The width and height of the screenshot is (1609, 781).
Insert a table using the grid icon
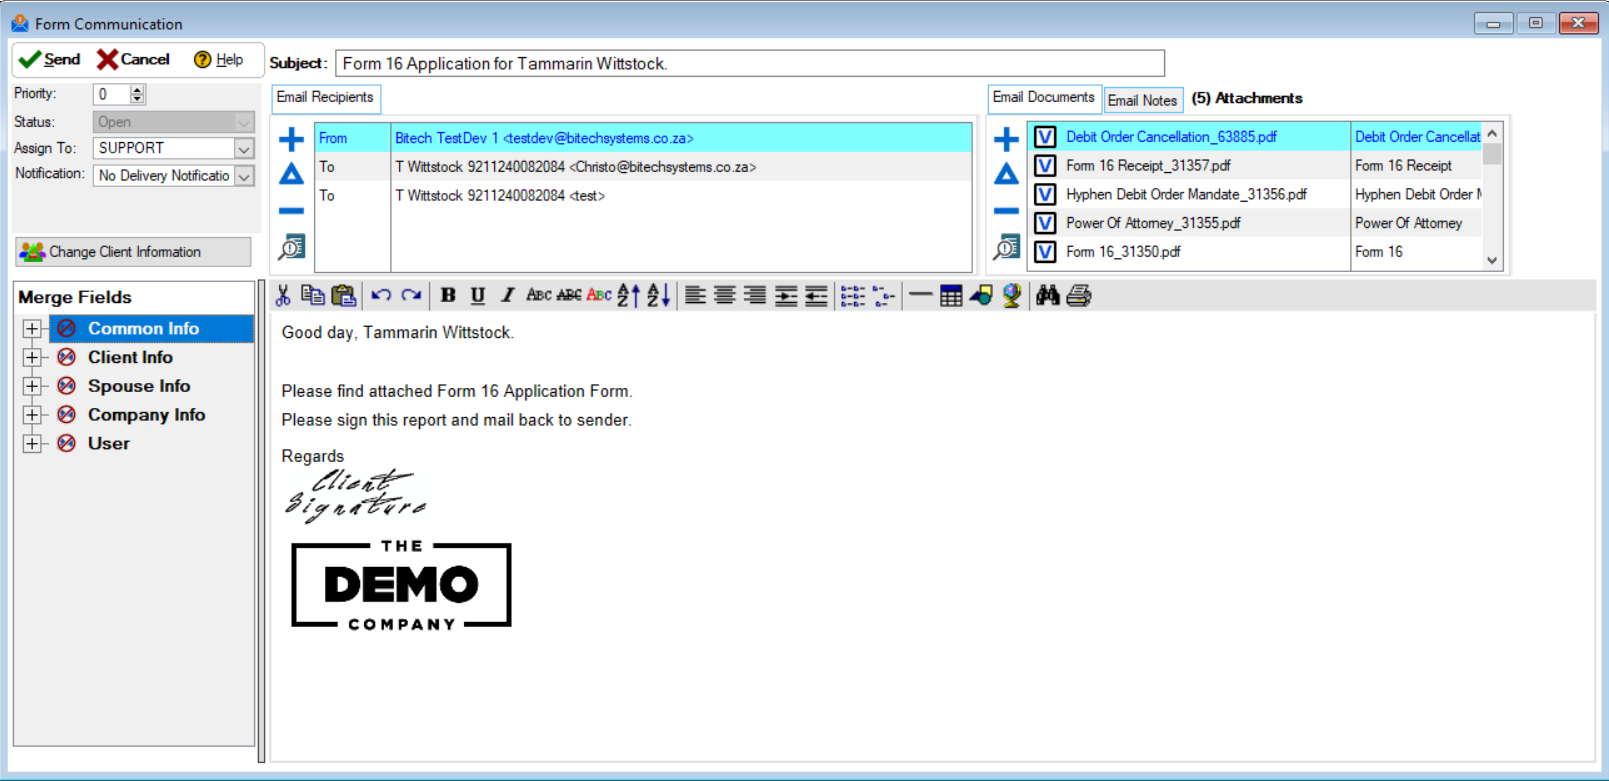pos(951,295)
